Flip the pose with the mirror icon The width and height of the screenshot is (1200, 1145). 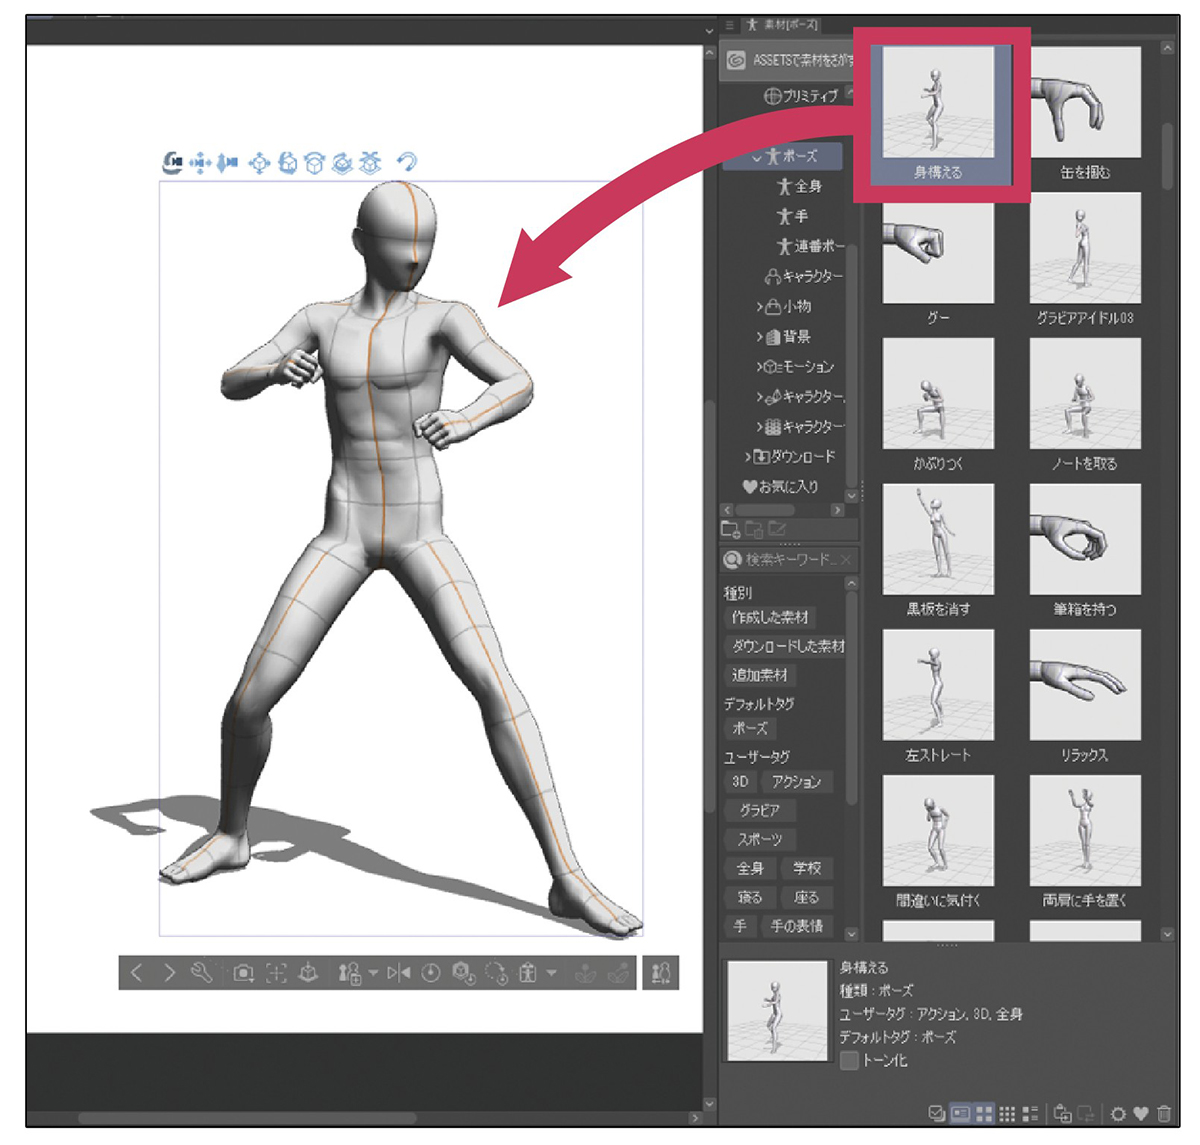click(x=399, y=973)
